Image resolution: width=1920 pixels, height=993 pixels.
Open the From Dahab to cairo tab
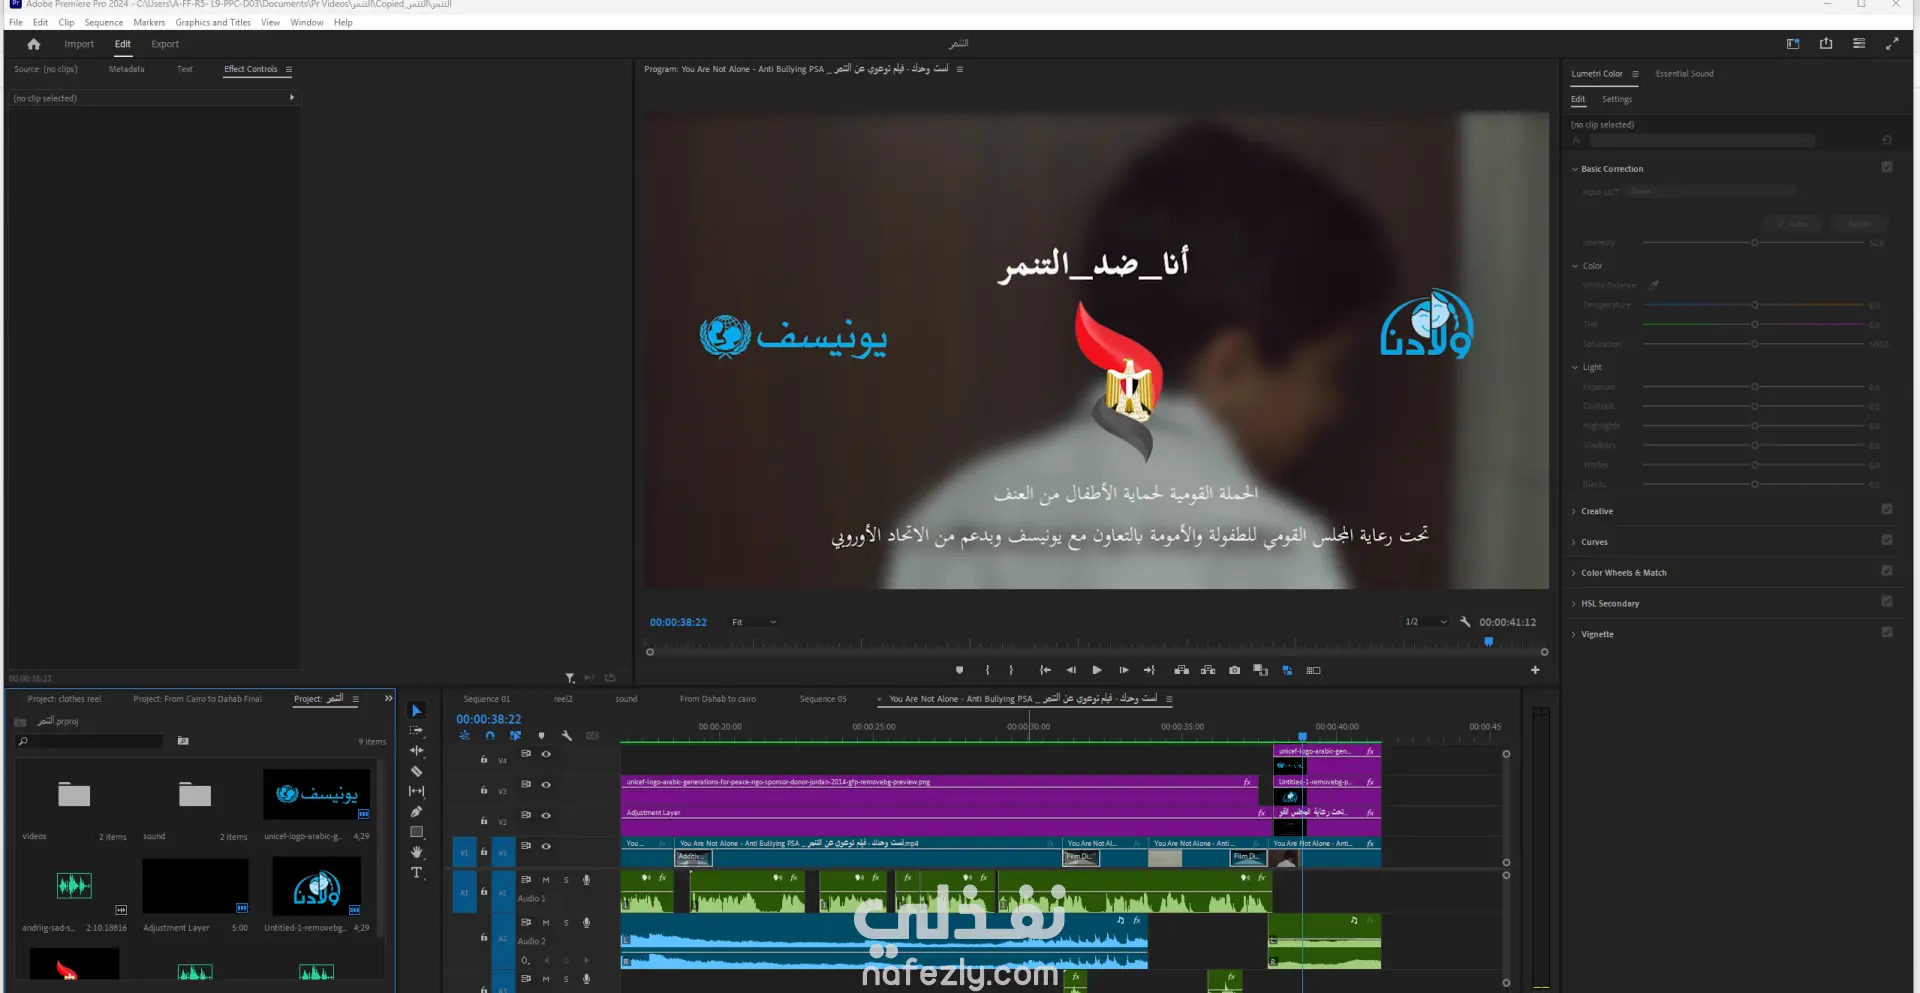pyautogui.click(x=718, y=699)
